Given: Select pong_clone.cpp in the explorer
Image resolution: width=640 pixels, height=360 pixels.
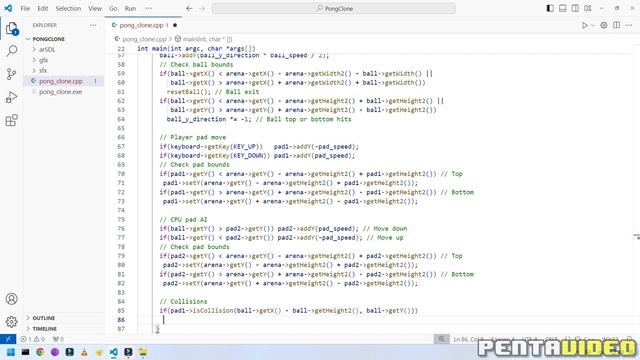Looking at the screenshot, I should (x=61, y=81).
